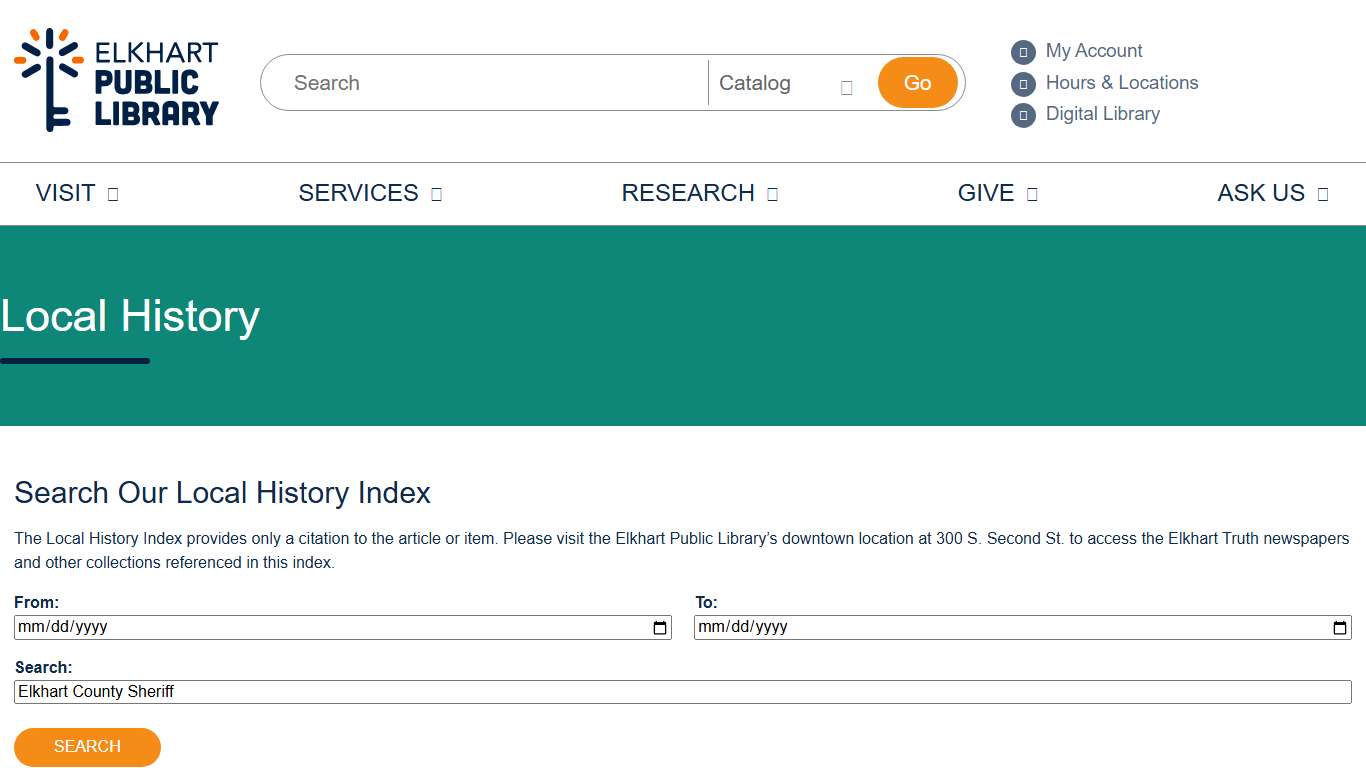The width and height of the screenshot is (1366, 768).
Task: Expand the Services menu arrow
Action: pos(436,195)
